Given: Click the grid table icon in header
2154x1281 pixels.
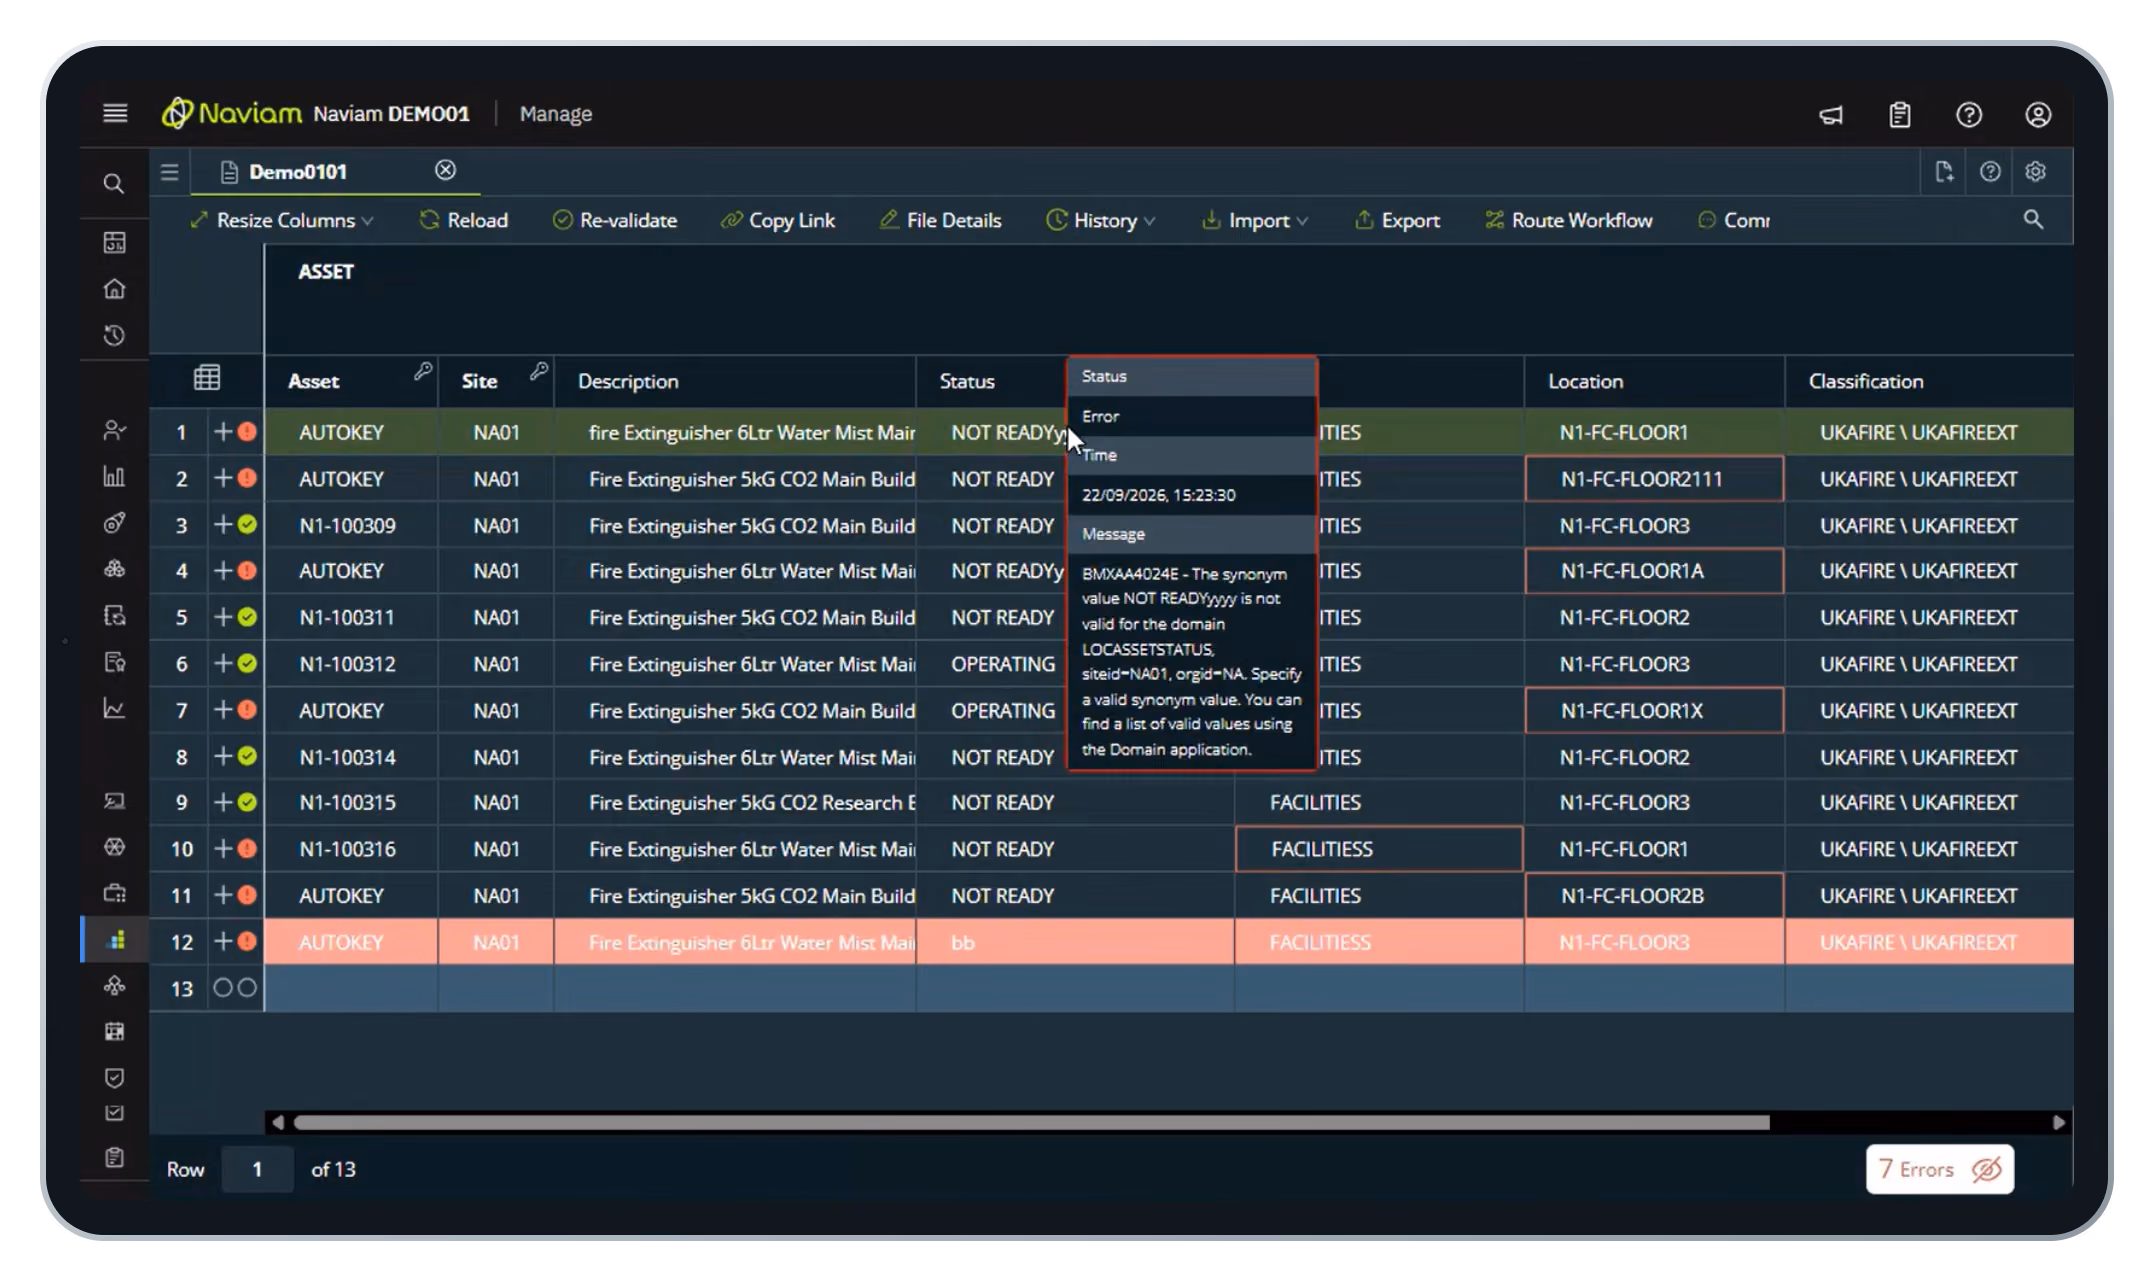Looking at the screenshot, I should [207, 378].
